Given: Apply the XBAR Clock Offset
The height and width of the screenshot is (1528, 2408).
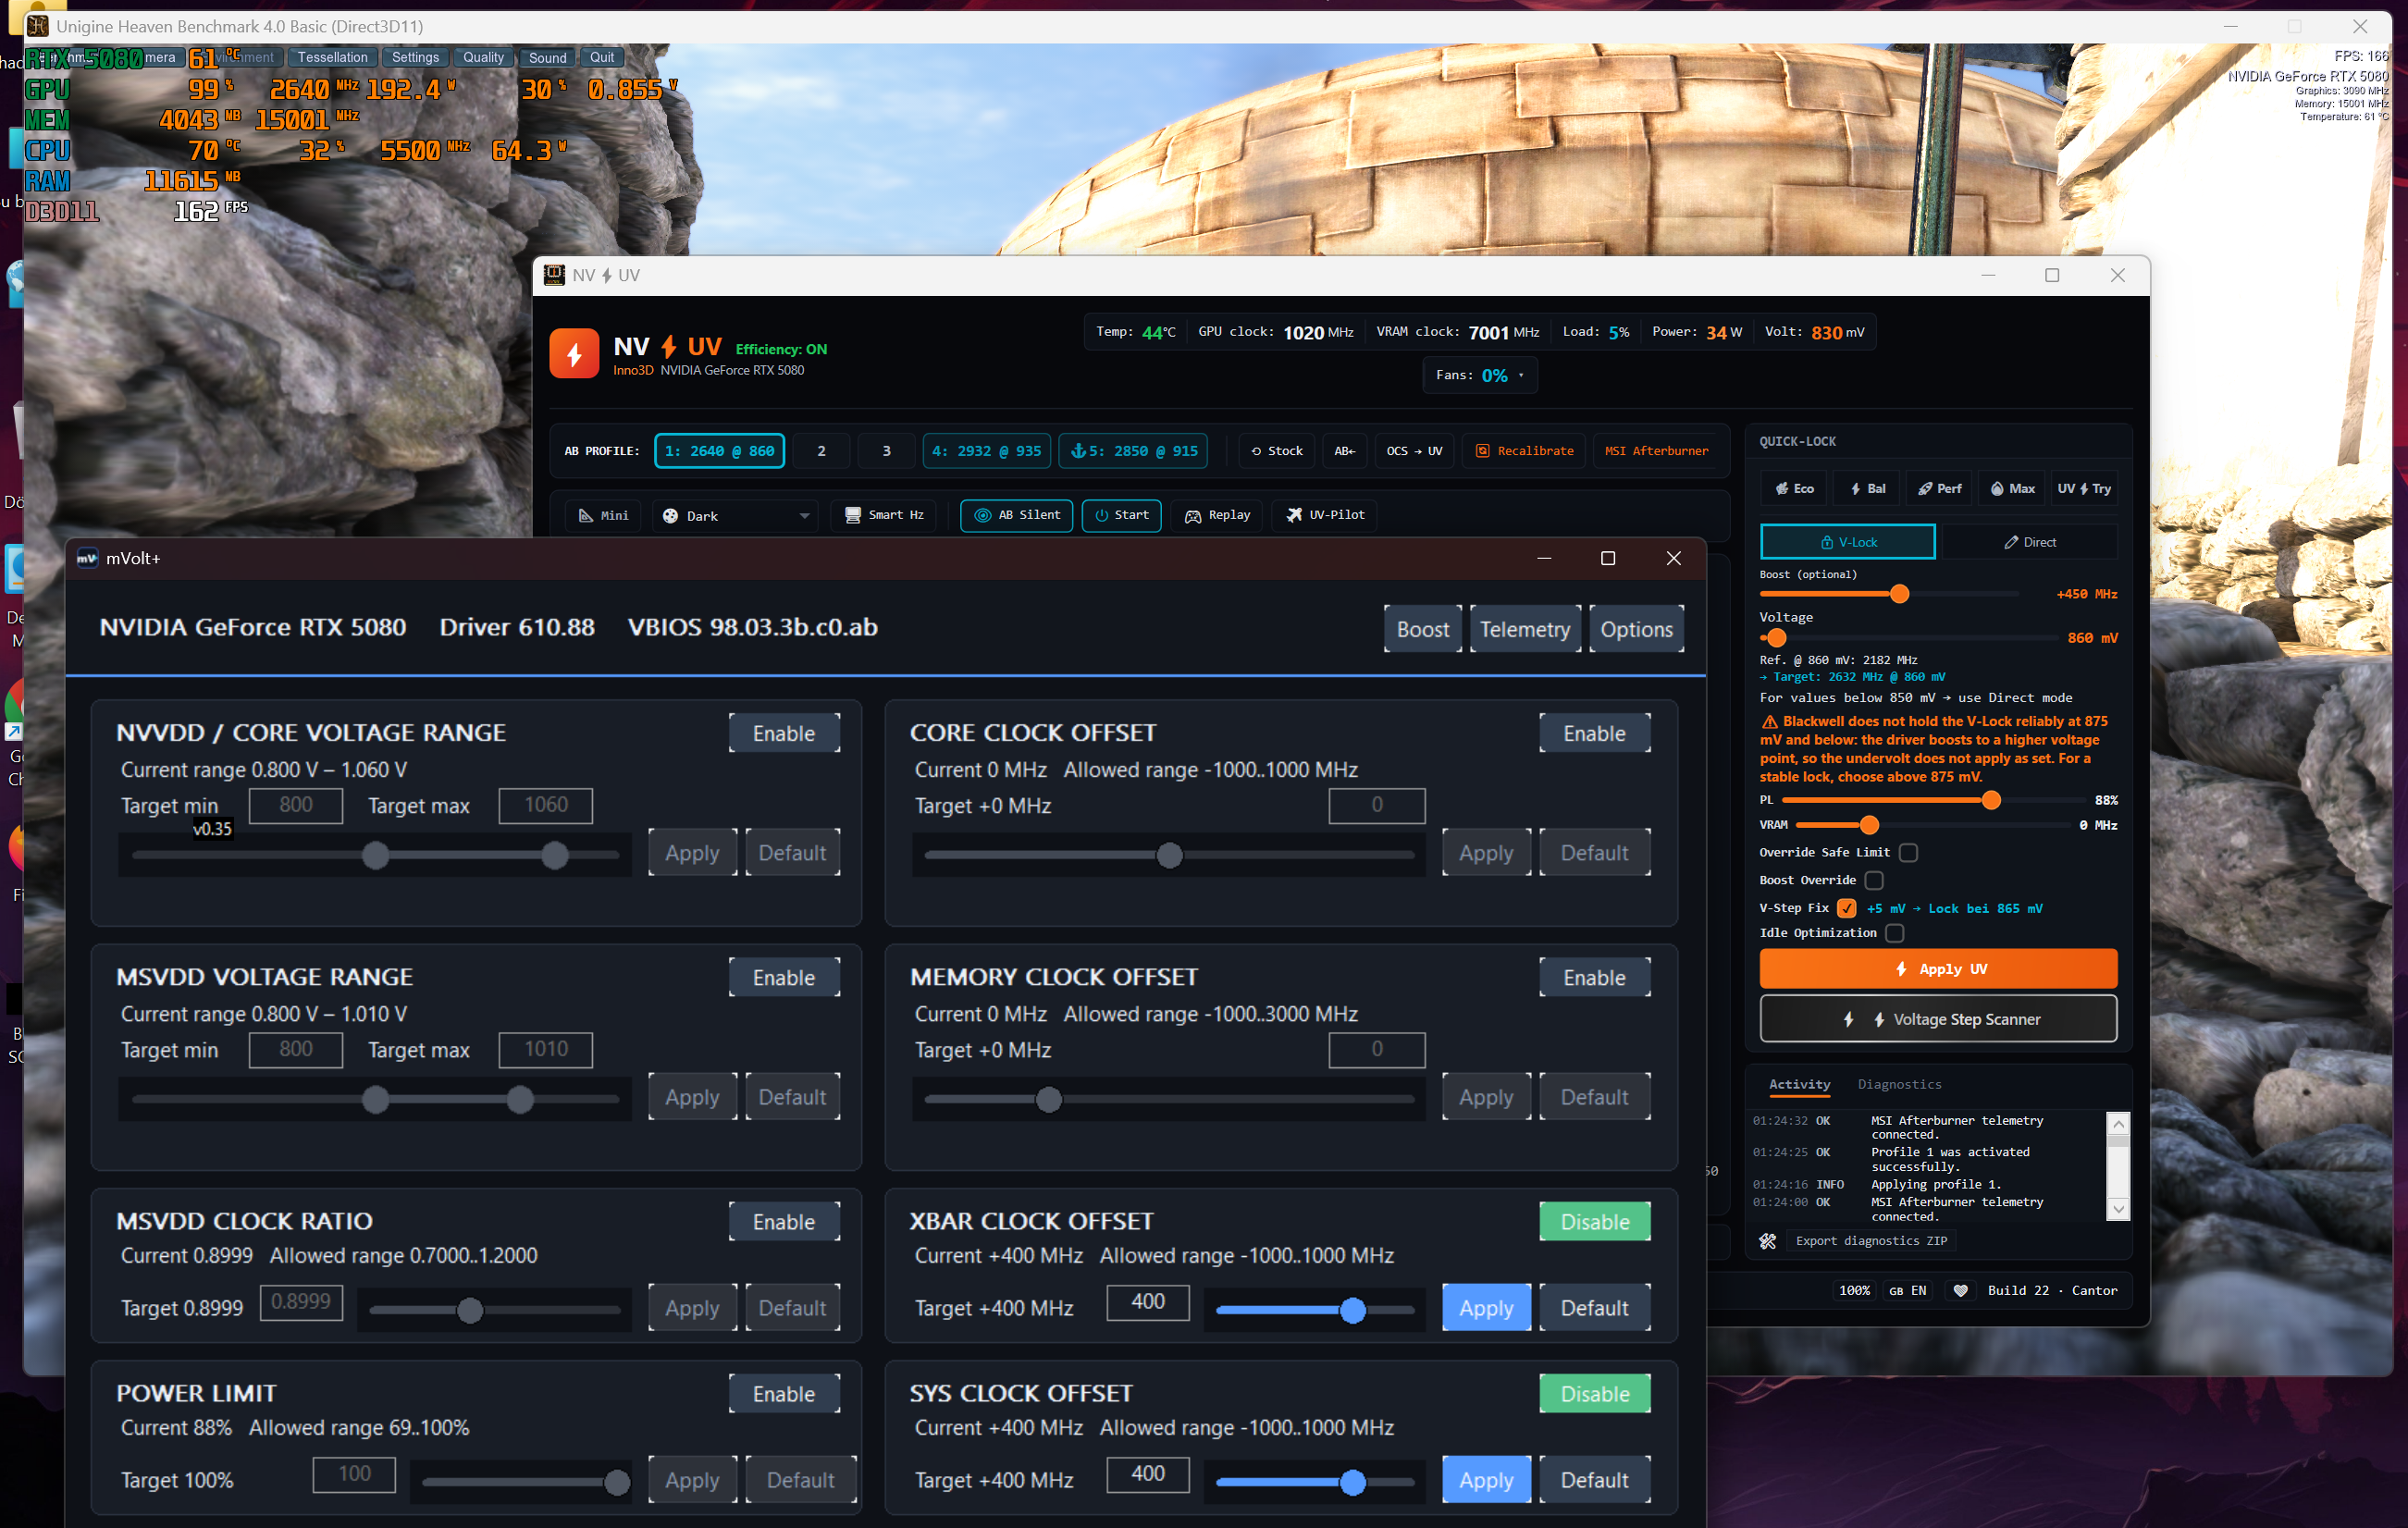Looking at the screenshot, I should [1486, 1308].
